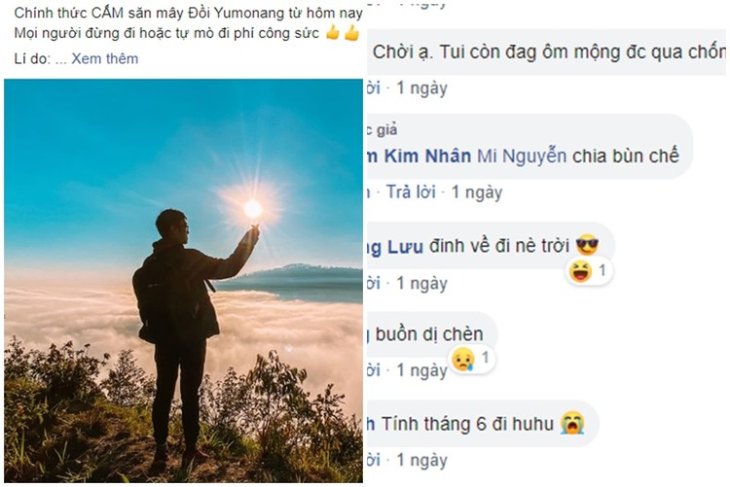Open tagged profile Mi Nguyễn

[521, 156]
